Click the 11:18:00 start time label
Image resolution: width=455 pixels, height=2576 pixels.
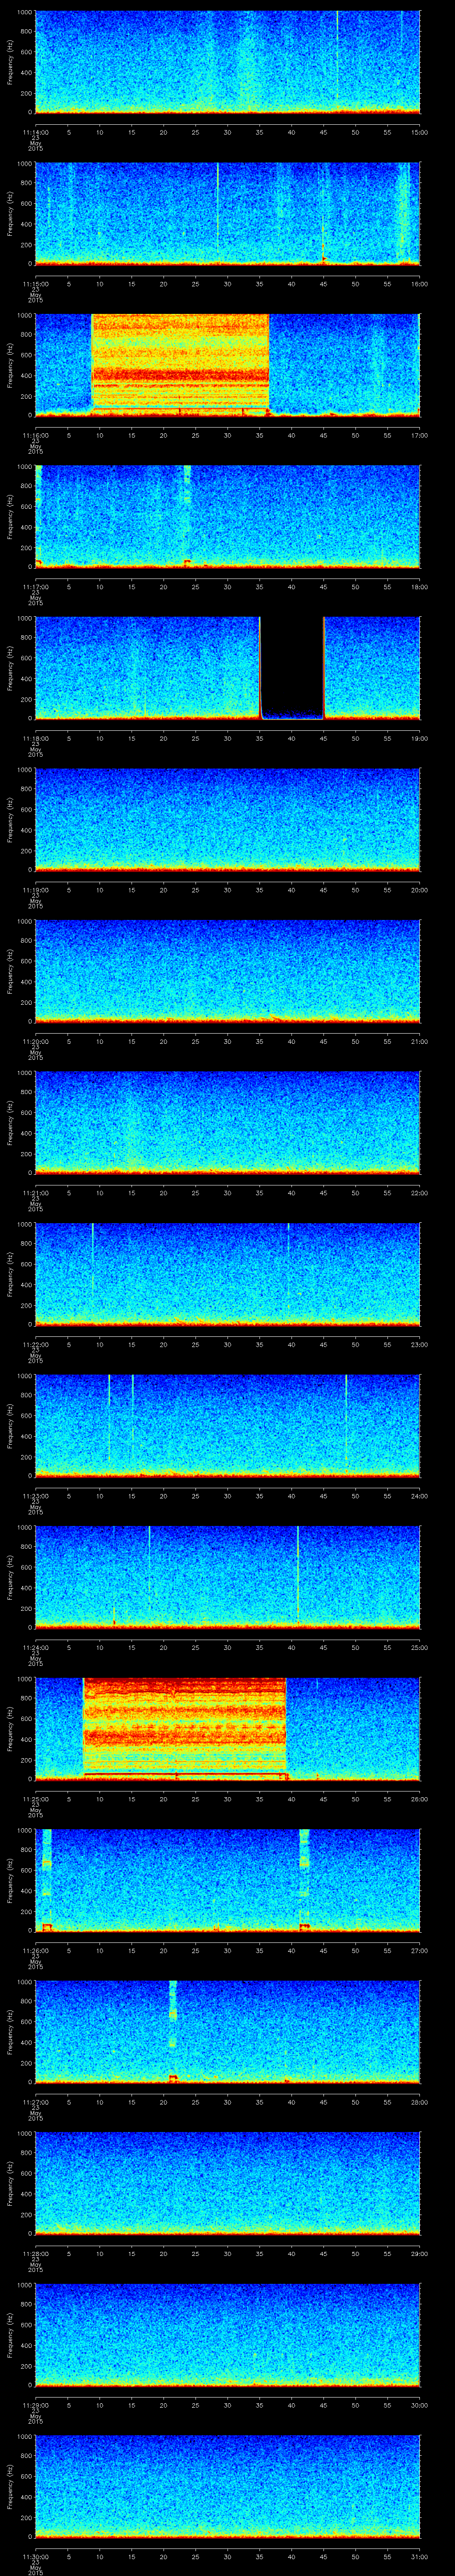(x=35, y=738)
